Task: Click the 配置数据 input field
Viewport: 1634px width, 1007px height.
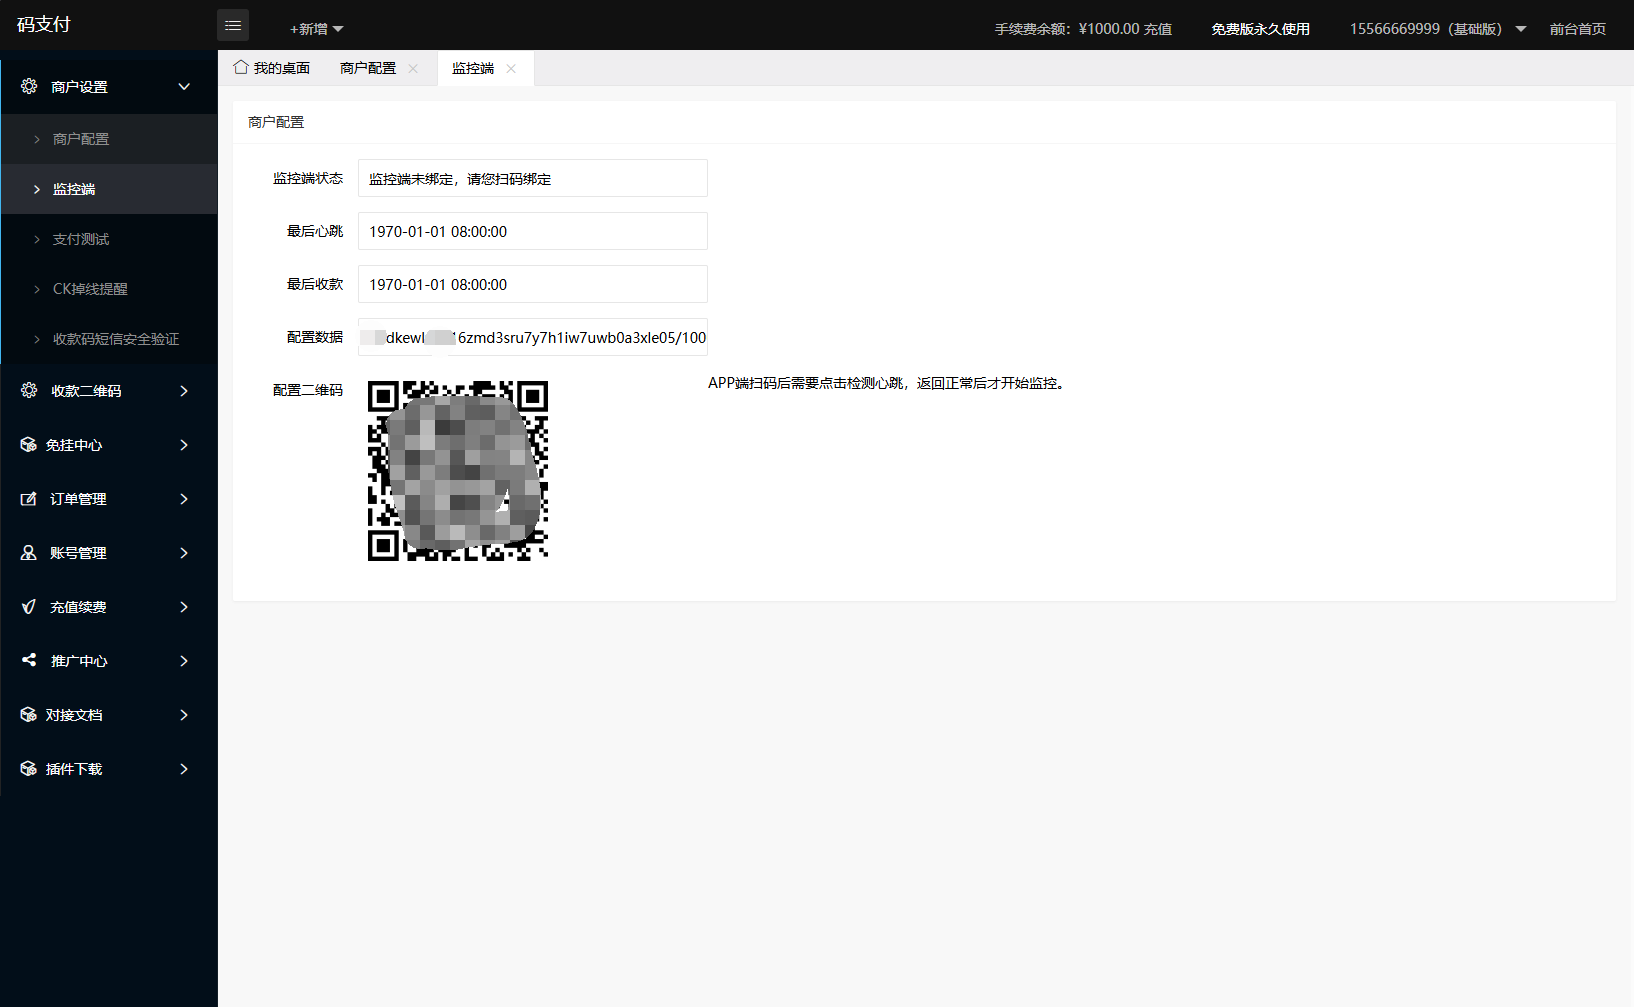Action: pyautogui.click(x=532, y=338)
